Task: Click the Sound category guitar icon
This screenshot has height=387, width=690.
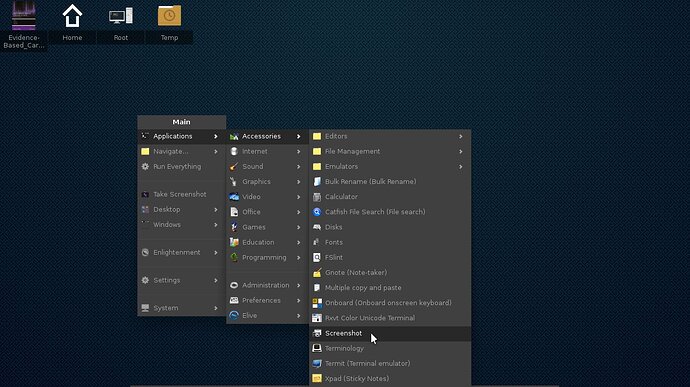Action: pyautogui.click(x=234, y=166)
